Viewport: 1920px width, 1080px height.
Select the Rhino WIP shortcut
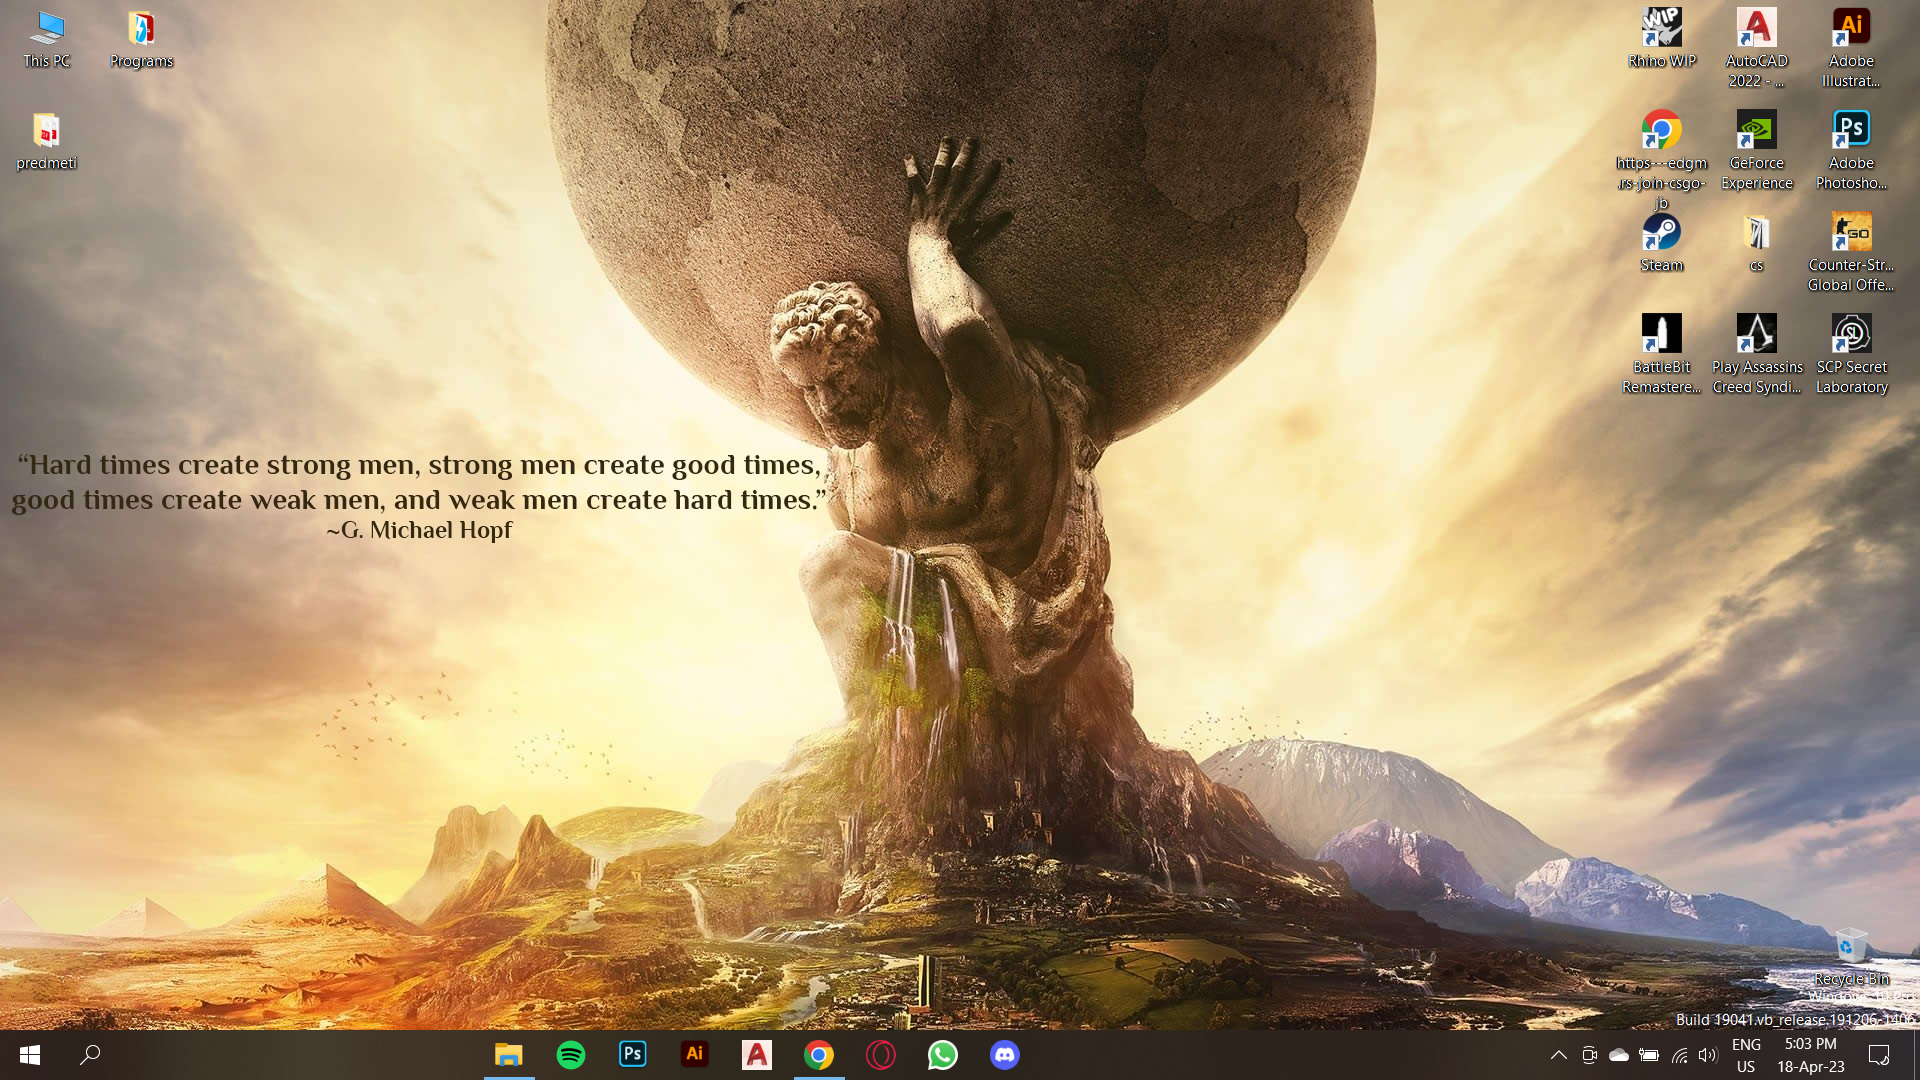[1661, 40]
